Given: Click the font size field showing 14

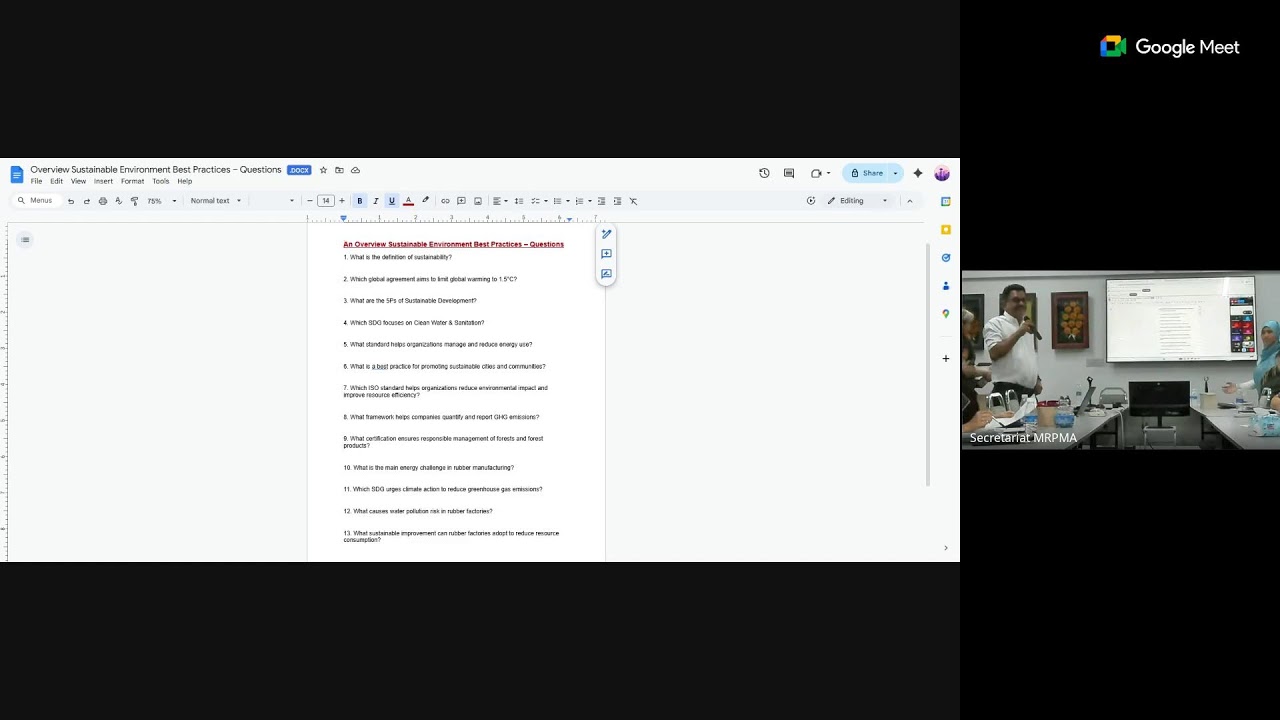Looking at the screenshot, I should [326, 201].
